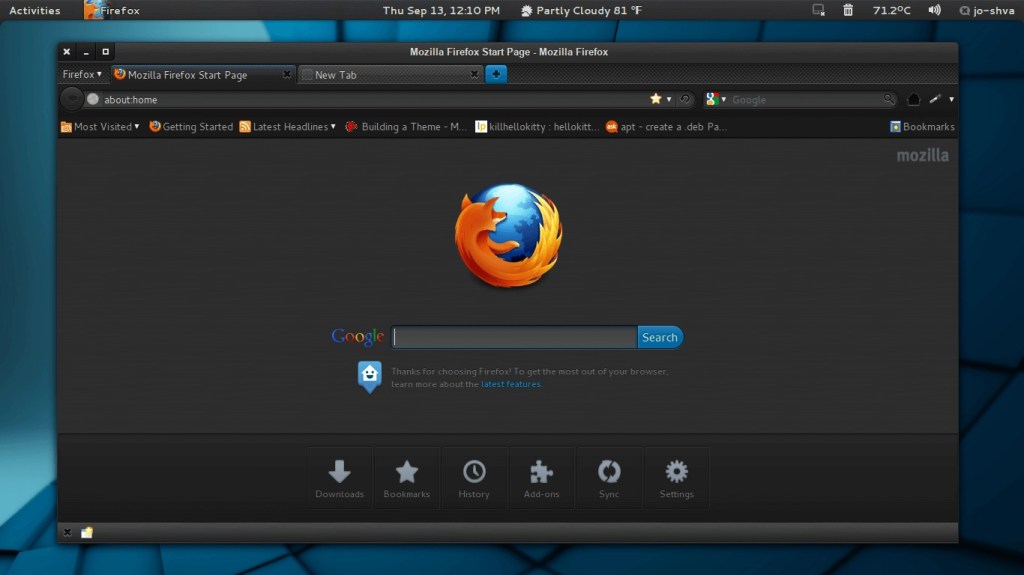
Task: Click the home button in the toolbar
Action: pos(913,100)
